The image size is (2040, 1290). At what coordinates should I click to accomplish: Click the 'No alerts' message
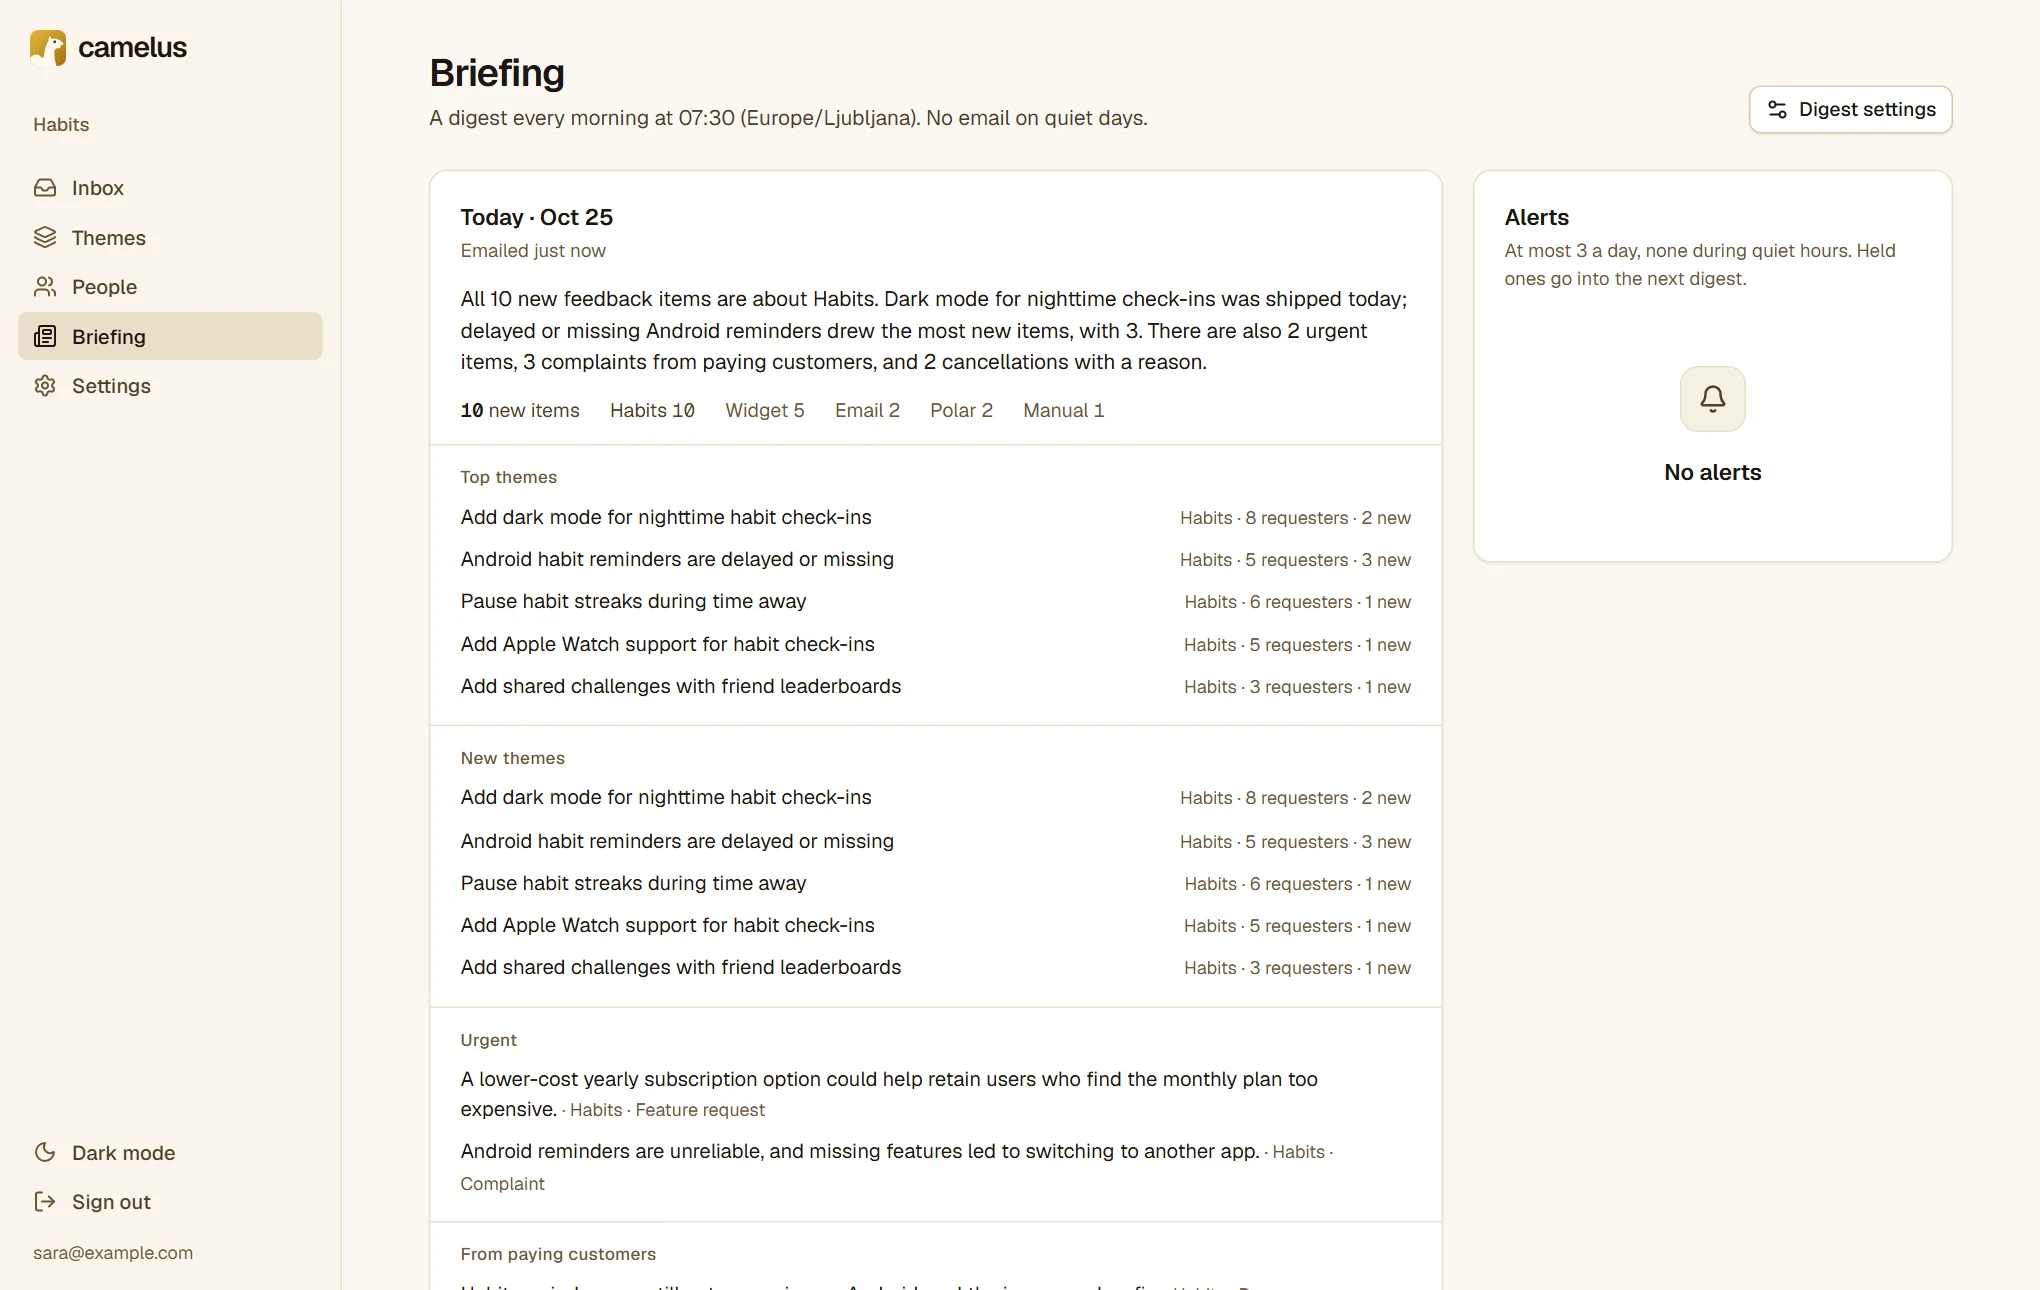1713,473
